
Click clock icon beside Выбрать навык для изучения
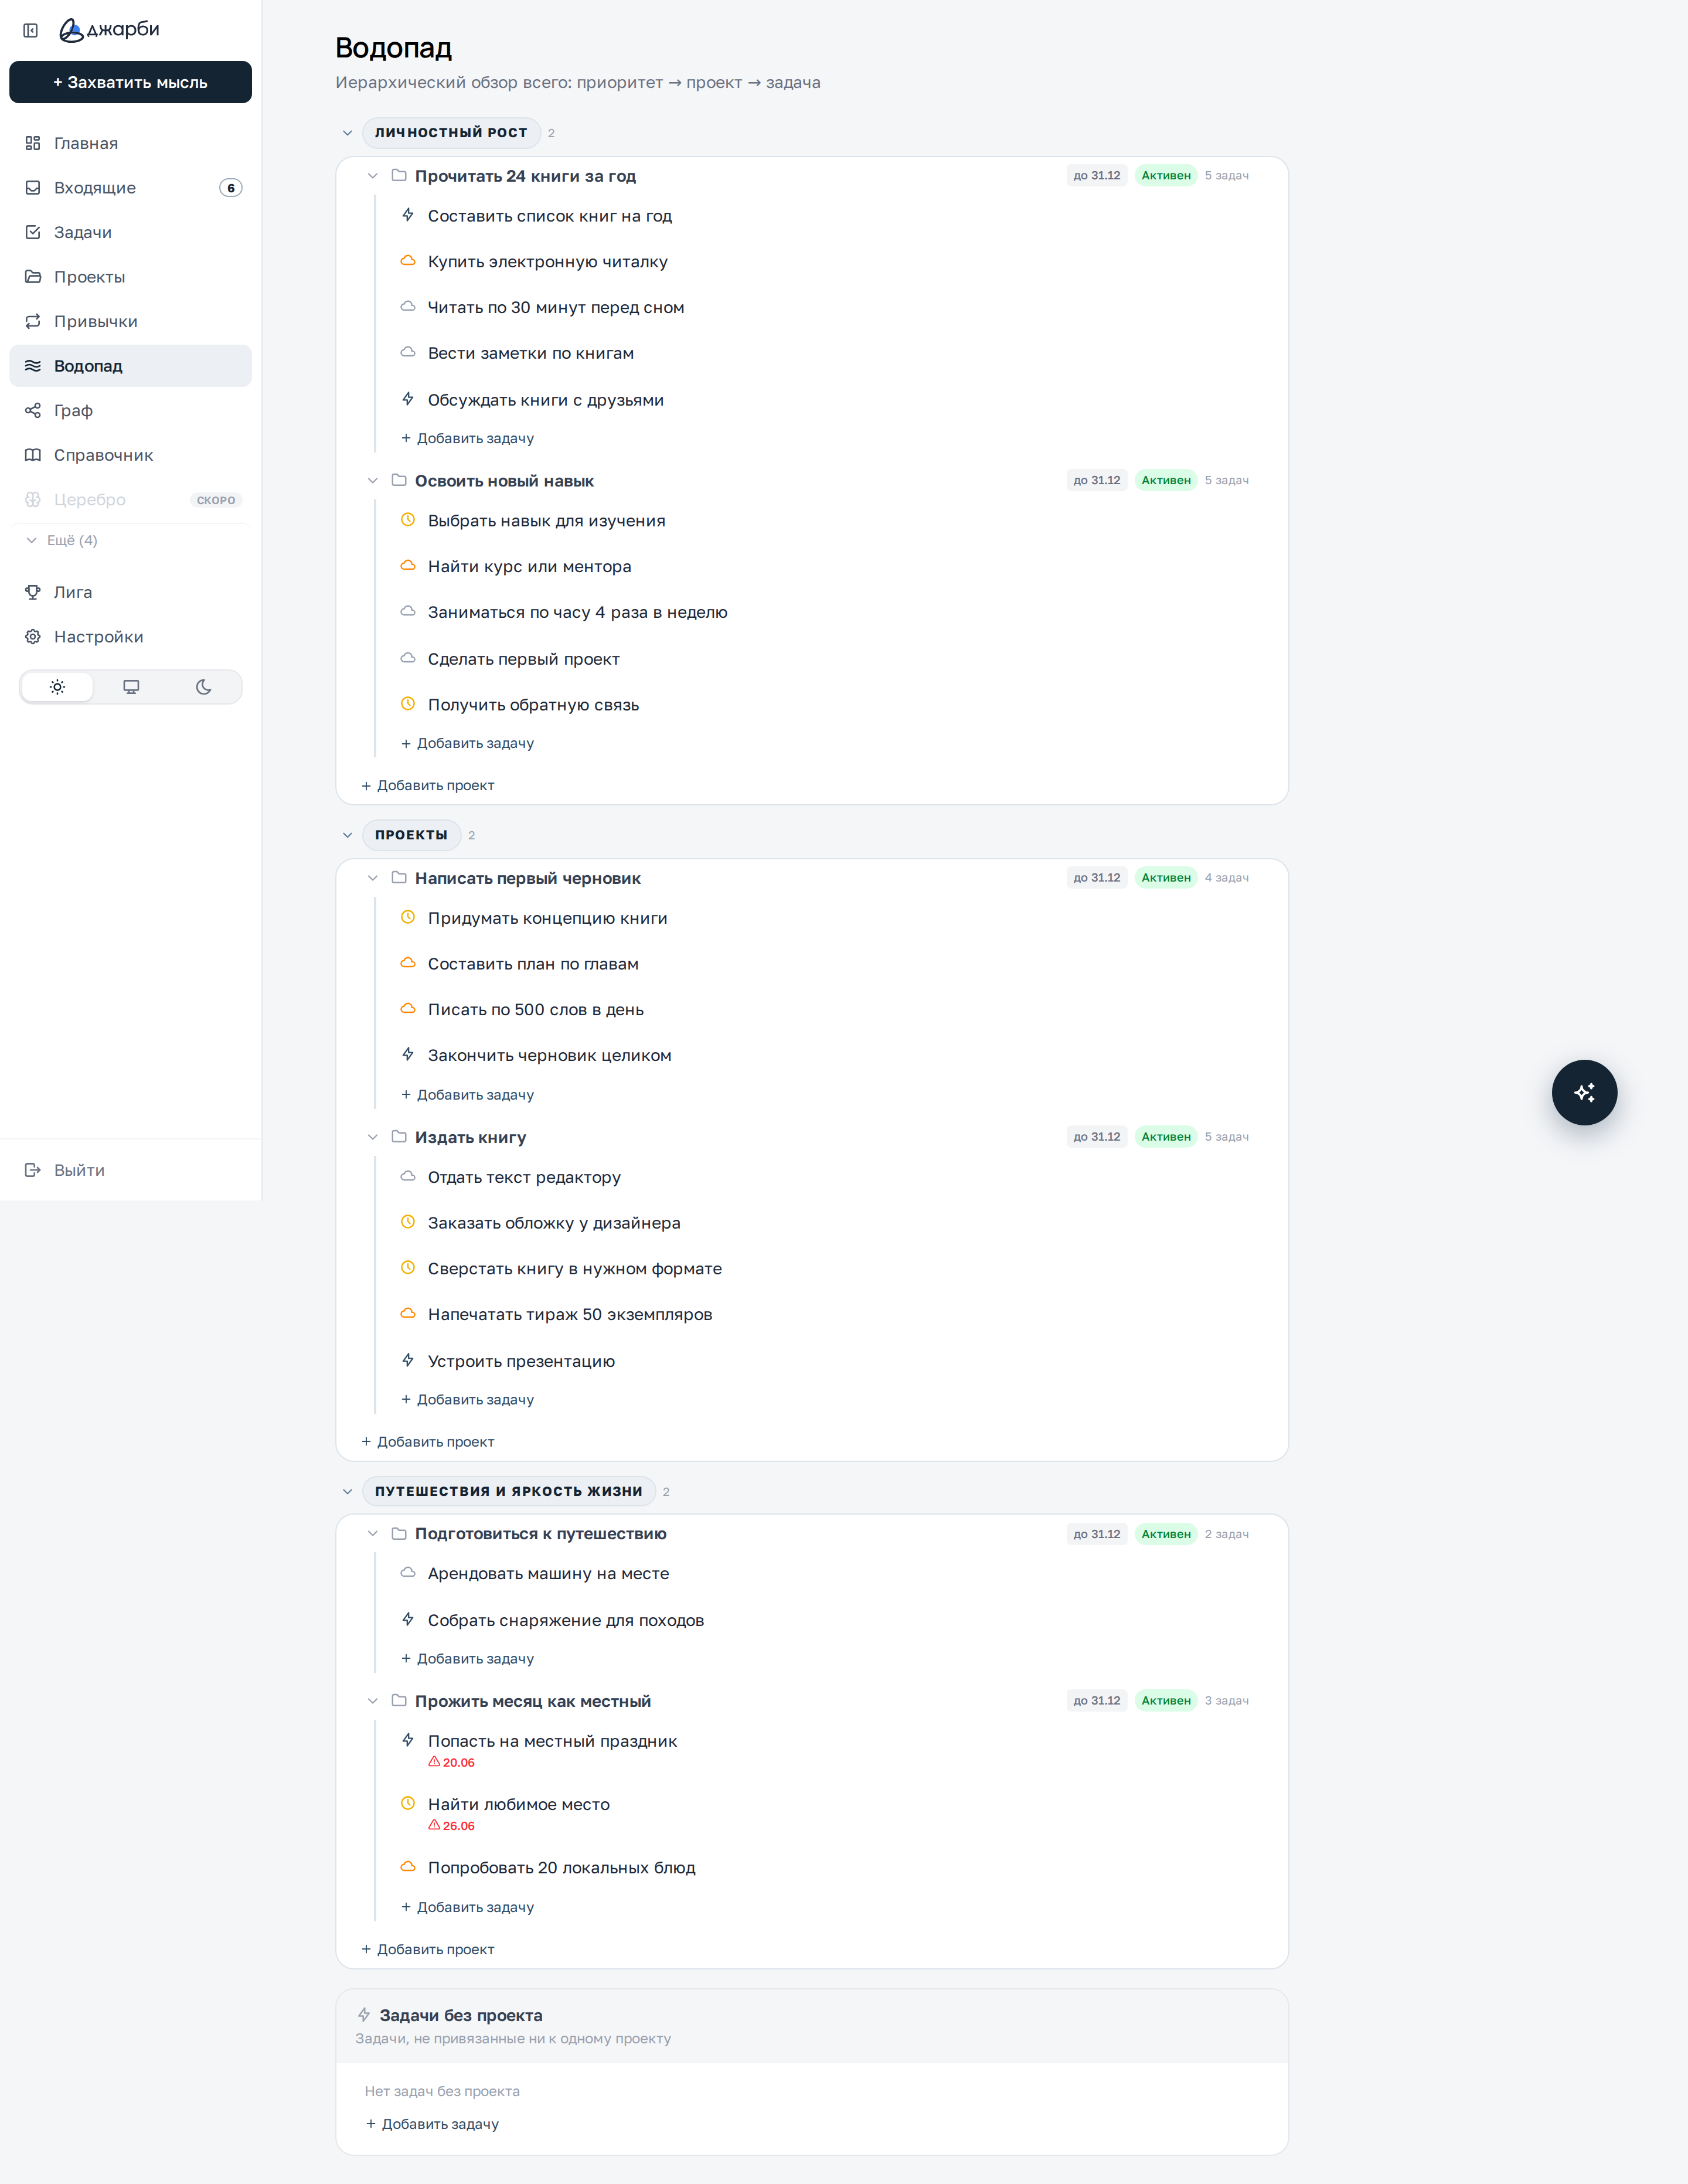click(x=408, y=520)
